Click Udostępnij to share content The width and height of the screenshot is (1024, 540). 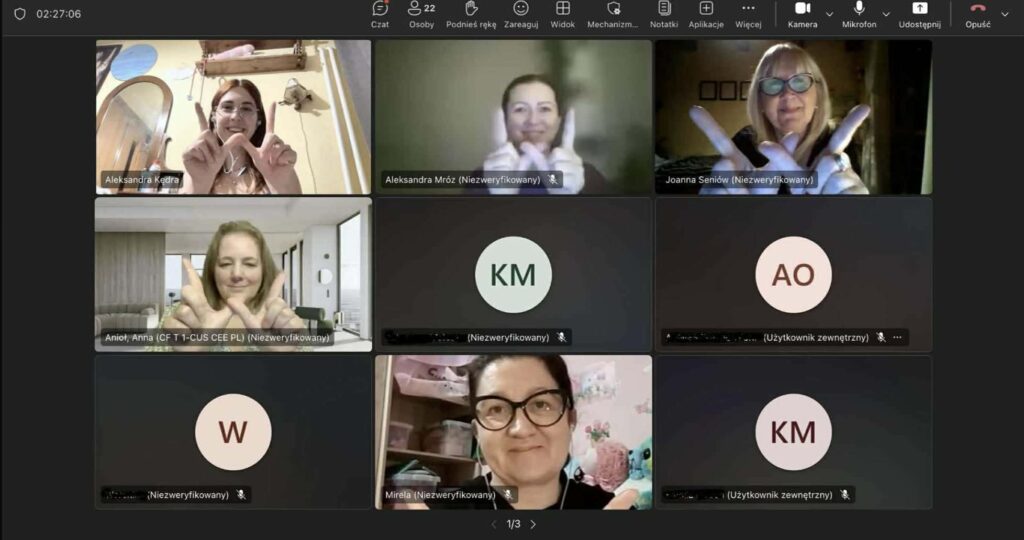919,14
